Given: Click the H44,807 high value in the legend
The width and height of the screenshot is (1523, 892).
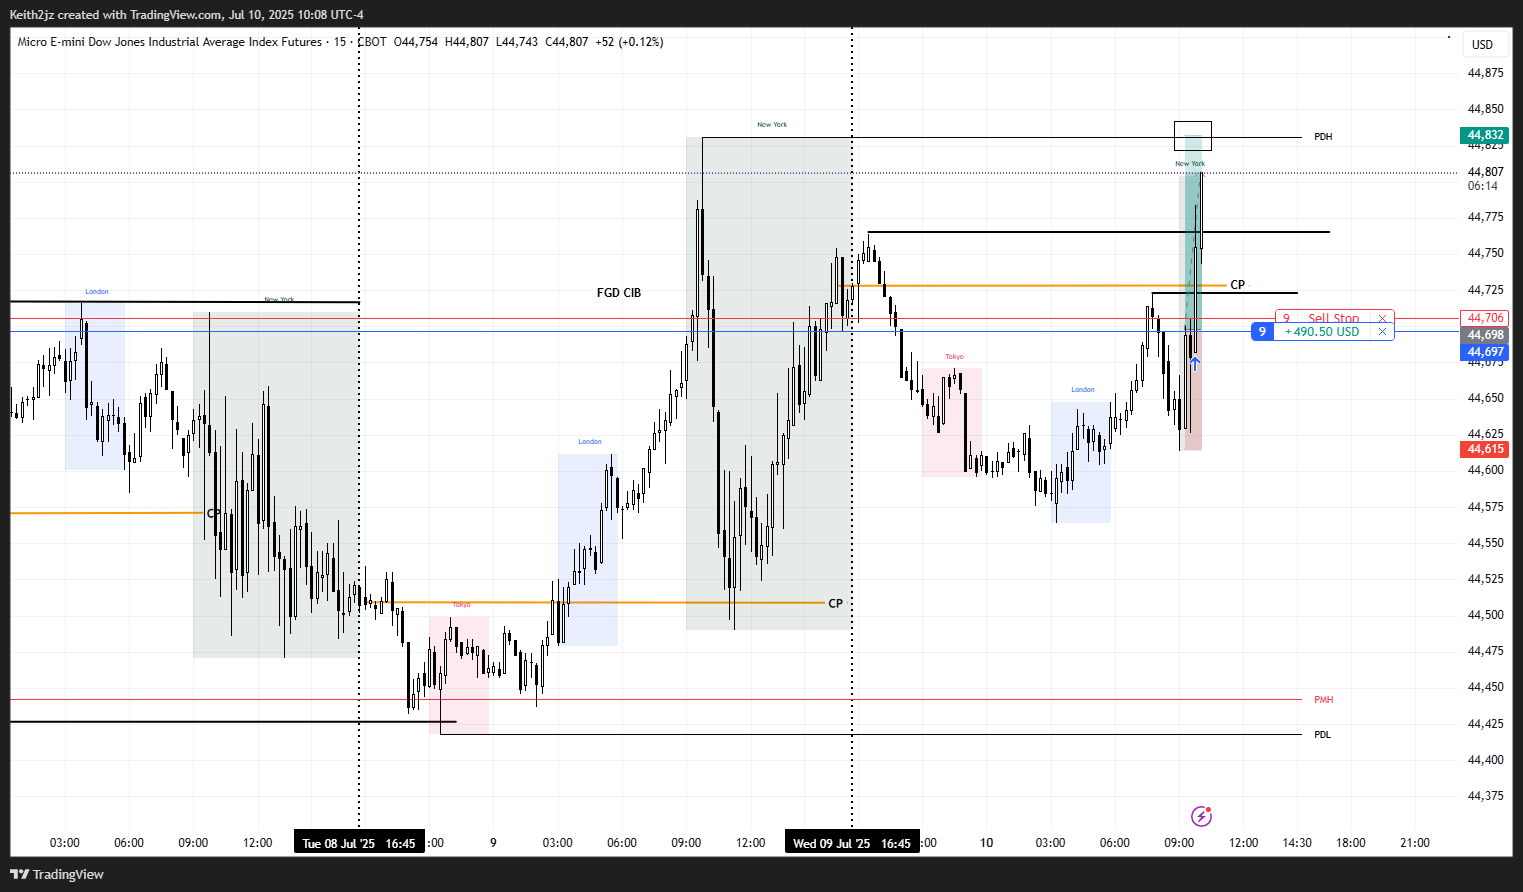Looking at the screenshot, I should pos(467,42).
